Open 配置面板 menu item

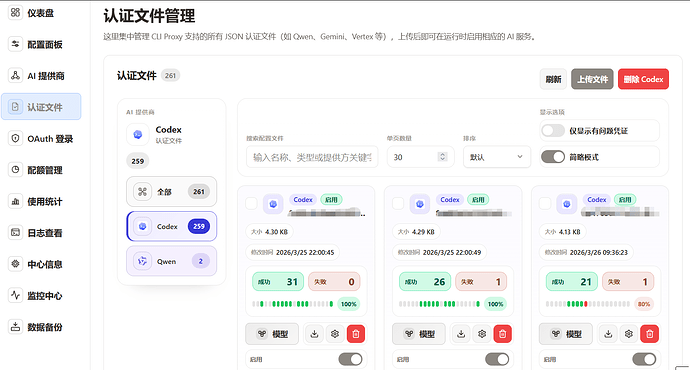(x=41, y=44)
